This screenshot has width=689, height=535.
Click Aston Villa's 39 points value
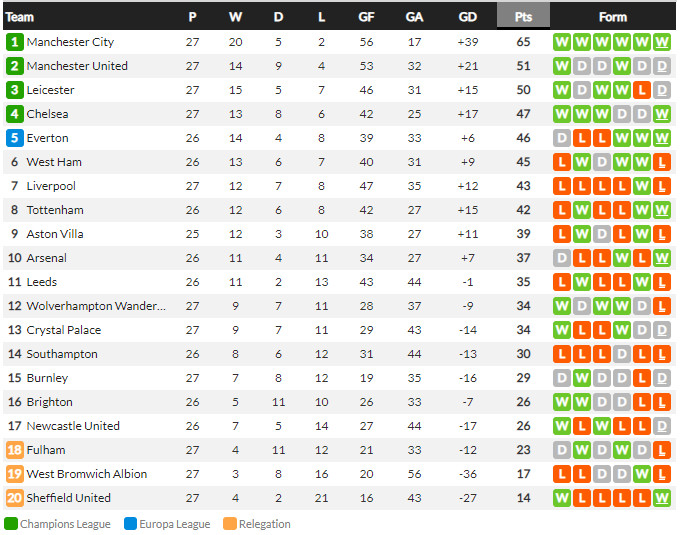(523, 234)
